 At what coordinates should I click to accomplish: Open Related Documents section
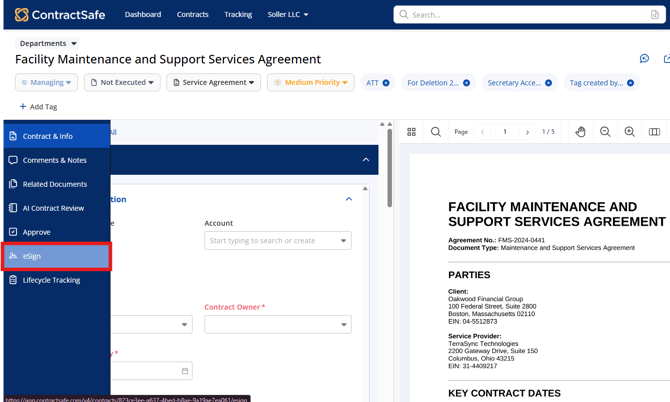tap(57, 184)
